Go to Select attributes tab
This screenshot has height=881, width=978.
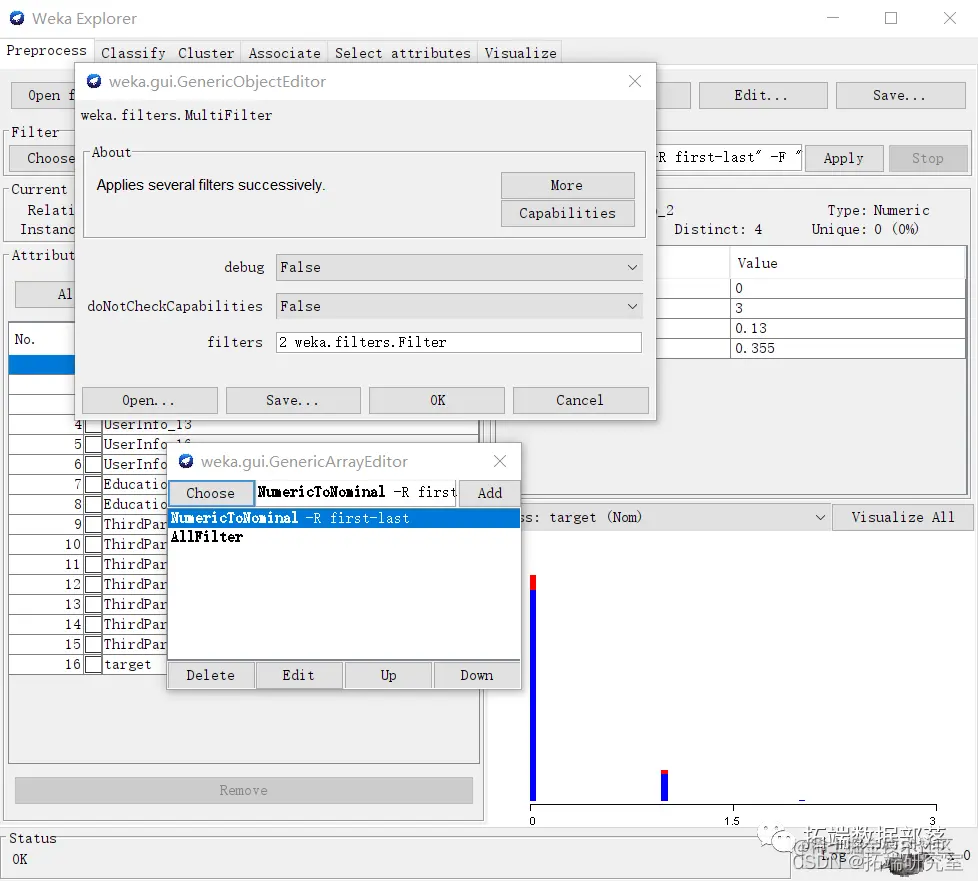402,53
